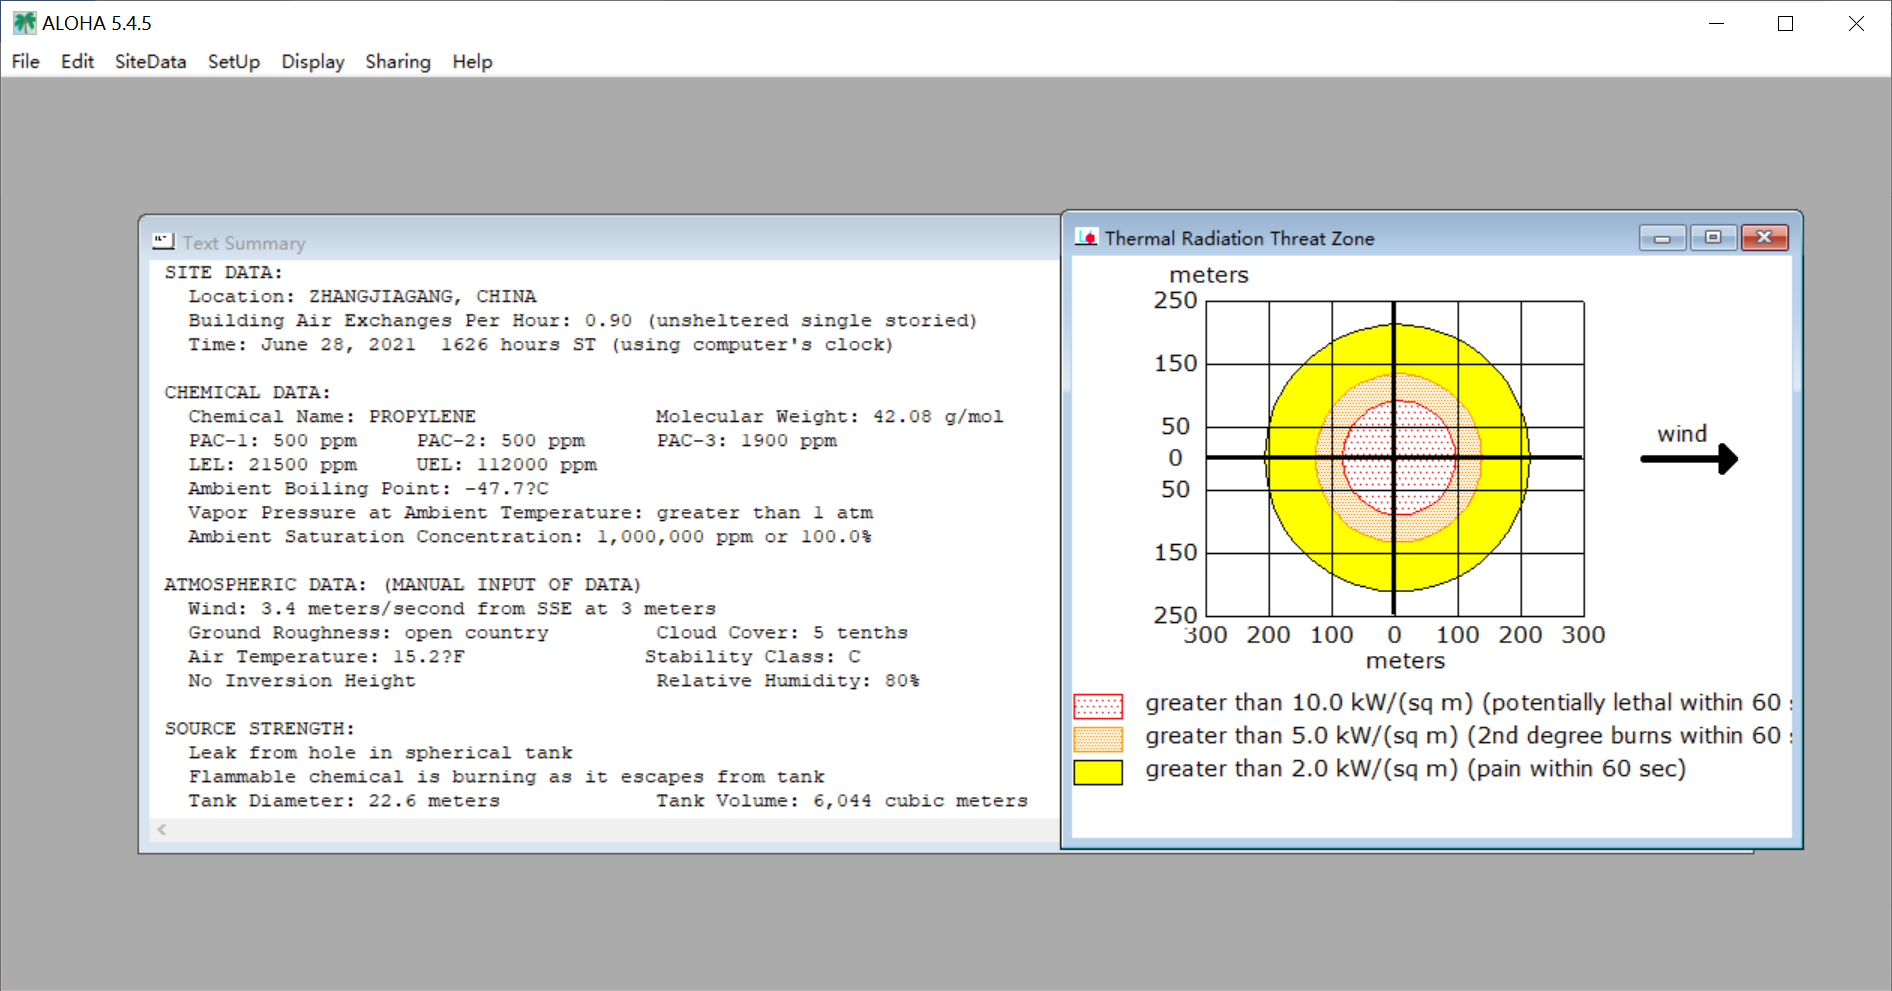Click the red 10.0 kW legend swatch
This screenshot has height=991, width=1892.
tap(1098, 706)
